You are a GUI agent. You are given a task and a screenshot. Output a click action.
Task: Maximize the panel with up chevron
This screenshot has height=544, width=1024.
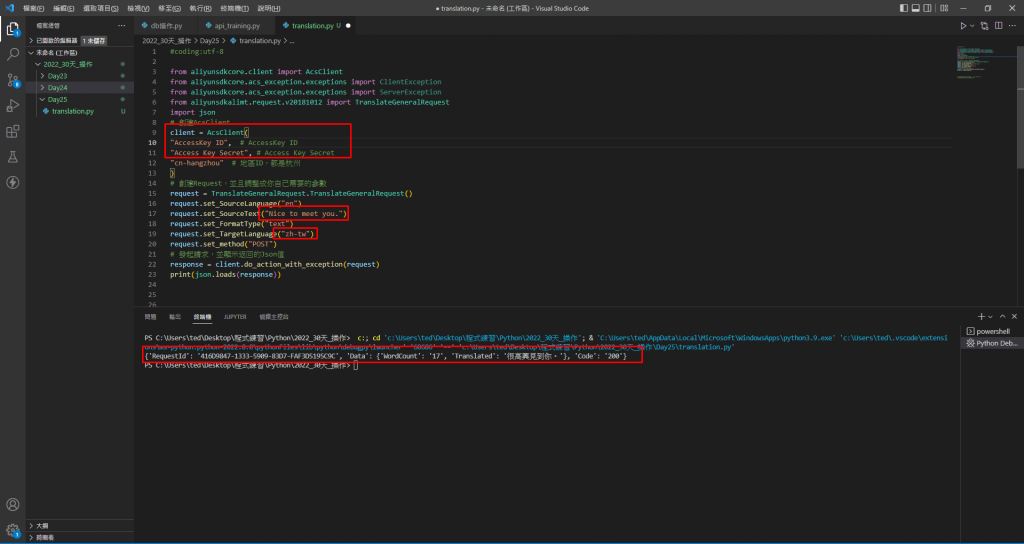[1002, 316]
